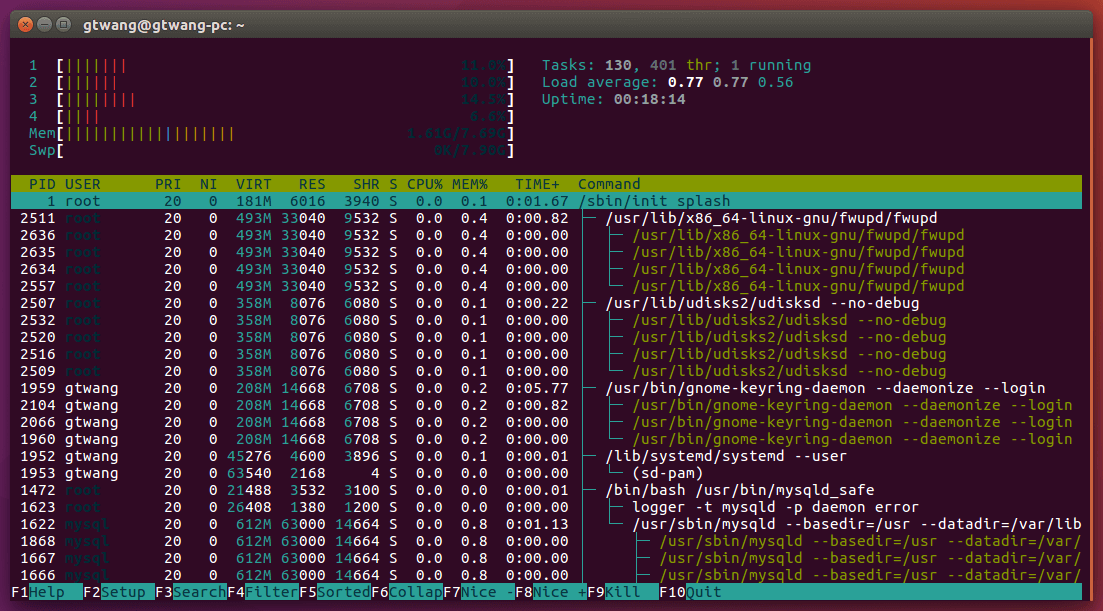Click F10 Quit to exit htop
This screenshot has height=611, width=1103.
[x=704, y=592]
